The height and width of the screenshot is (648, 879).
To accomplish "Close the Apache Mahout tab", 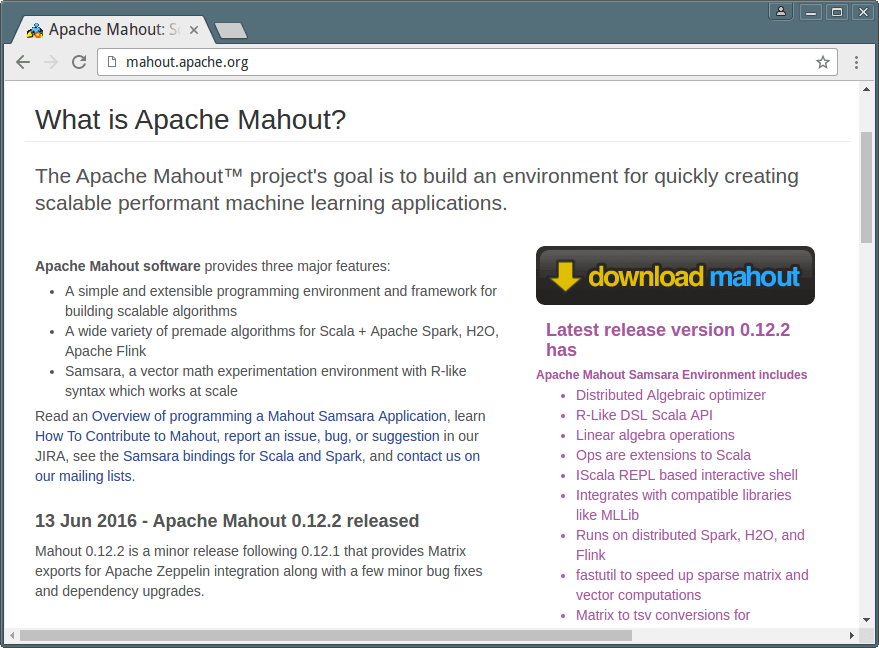I will tap(194, 30).
